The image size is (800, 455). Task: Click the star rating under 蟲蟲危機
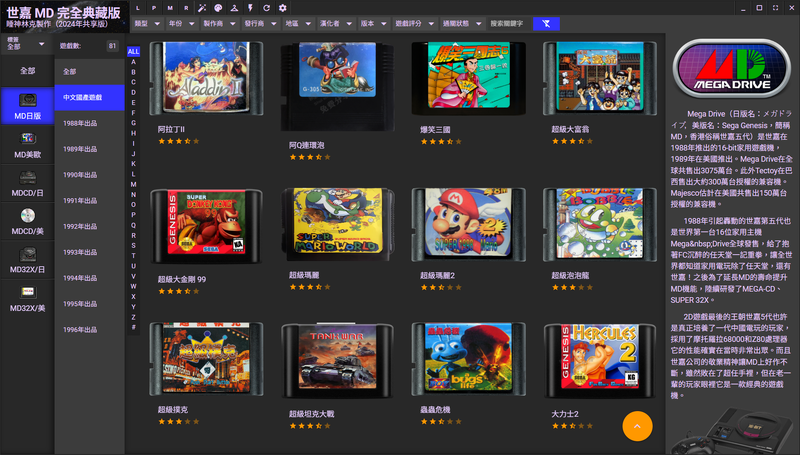[x=441, y=421]
